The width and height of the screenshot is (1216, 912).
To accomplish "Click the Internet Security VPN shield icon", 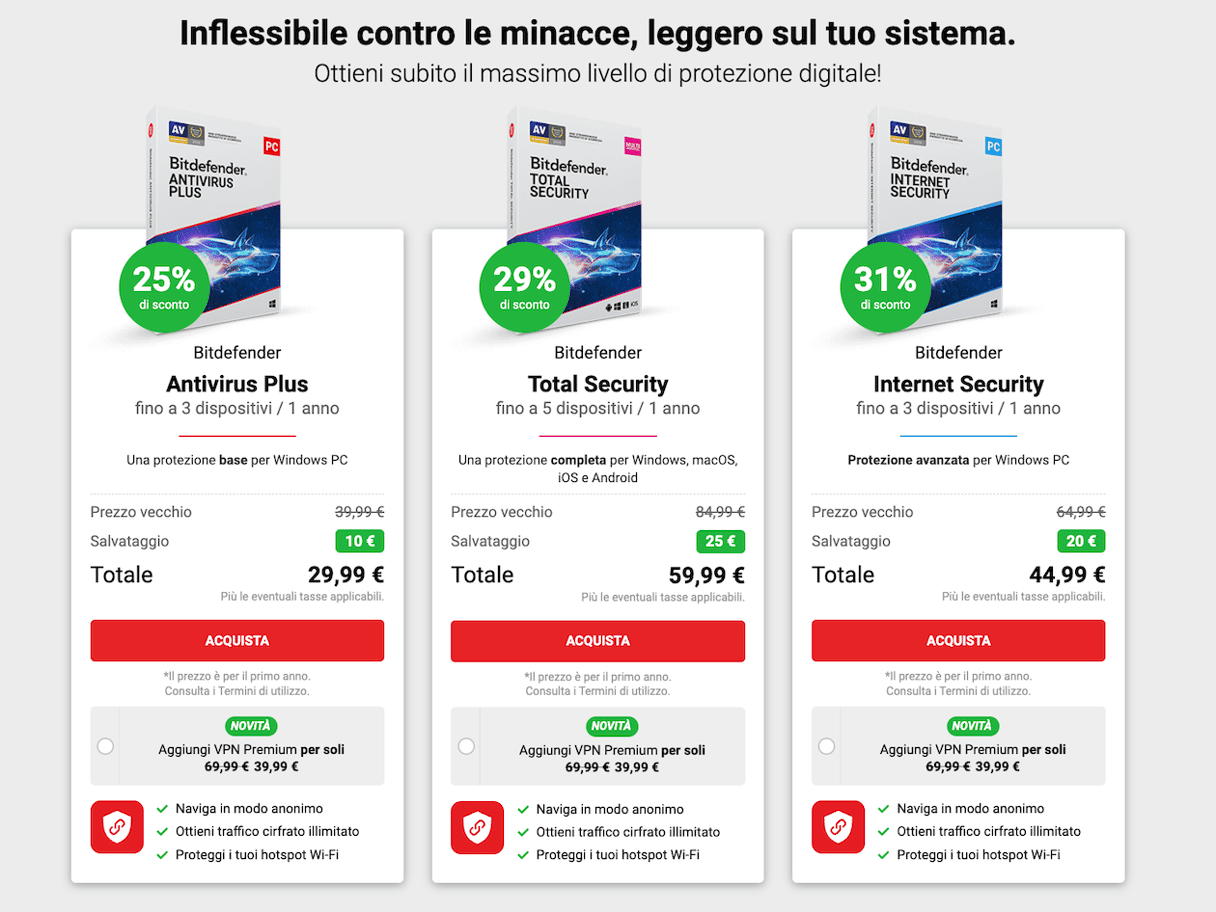I will pyautogui.click(x=838, y=827).
